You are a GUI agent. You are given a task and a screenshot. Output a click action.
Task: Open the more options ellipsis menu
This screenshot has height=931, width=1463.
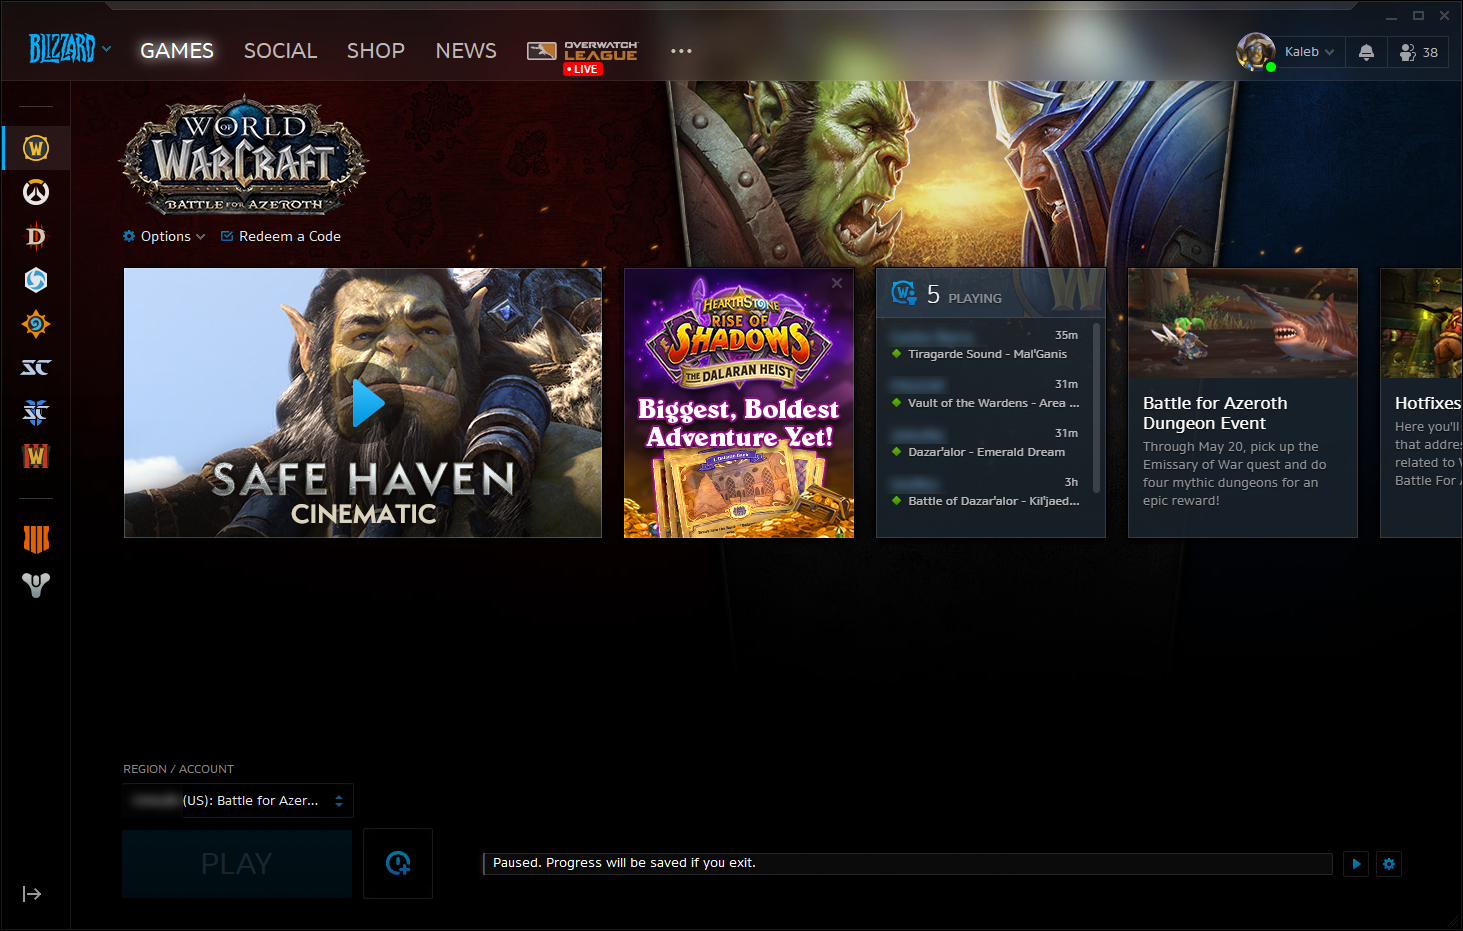(681, 51)
